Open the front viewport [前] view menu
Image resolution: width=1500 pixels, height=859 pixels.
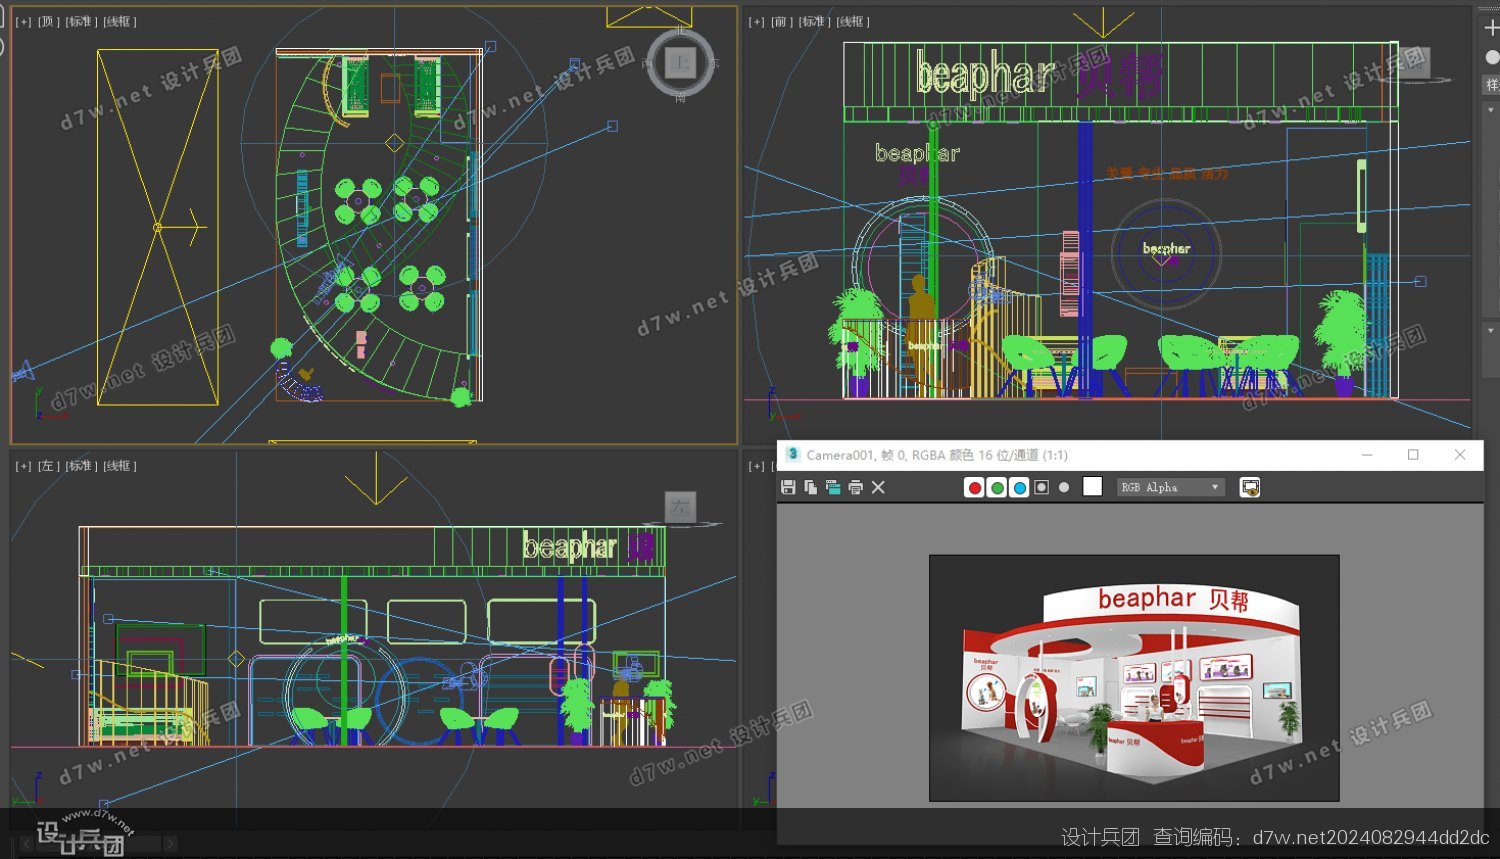(782, 21)
